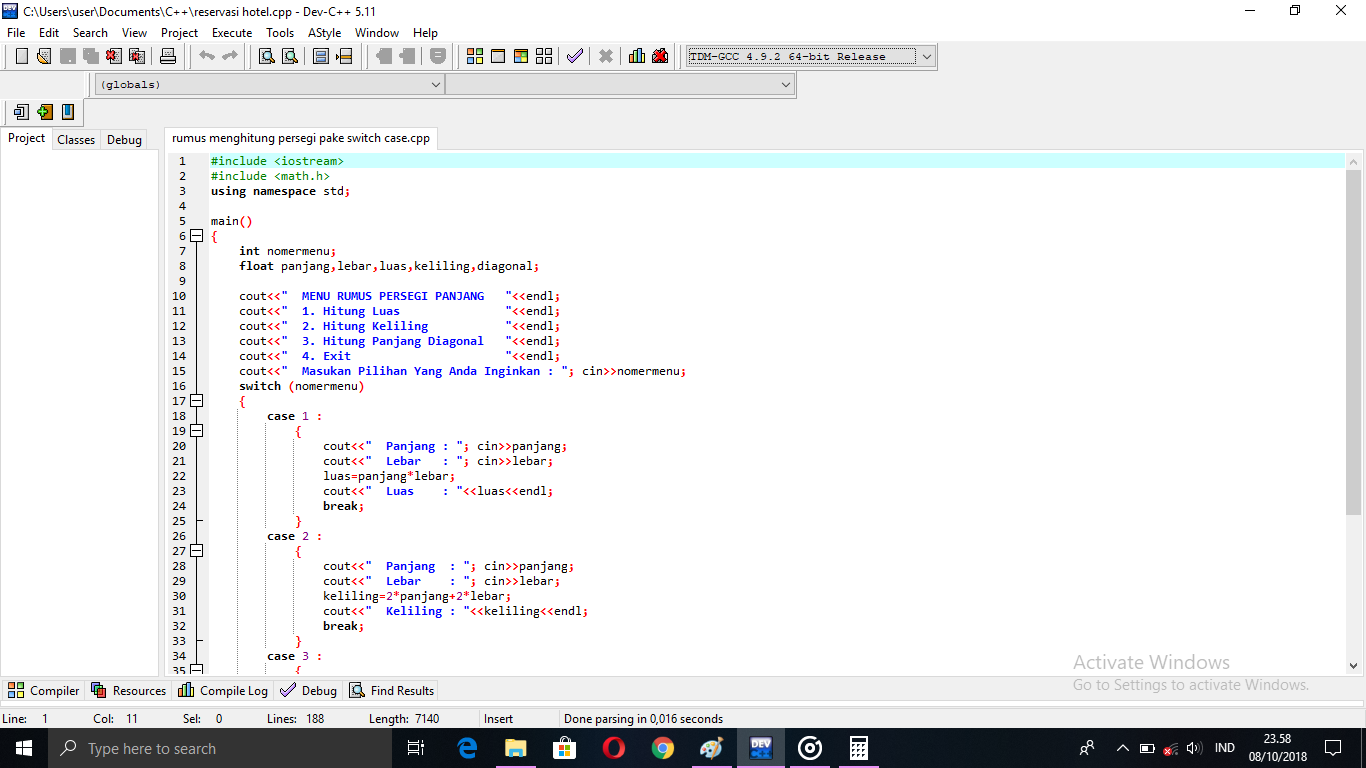The width and height of the screenshot is (1366, 768).
Task: Open the compiler selection dropdown
Action: [925, 56]
